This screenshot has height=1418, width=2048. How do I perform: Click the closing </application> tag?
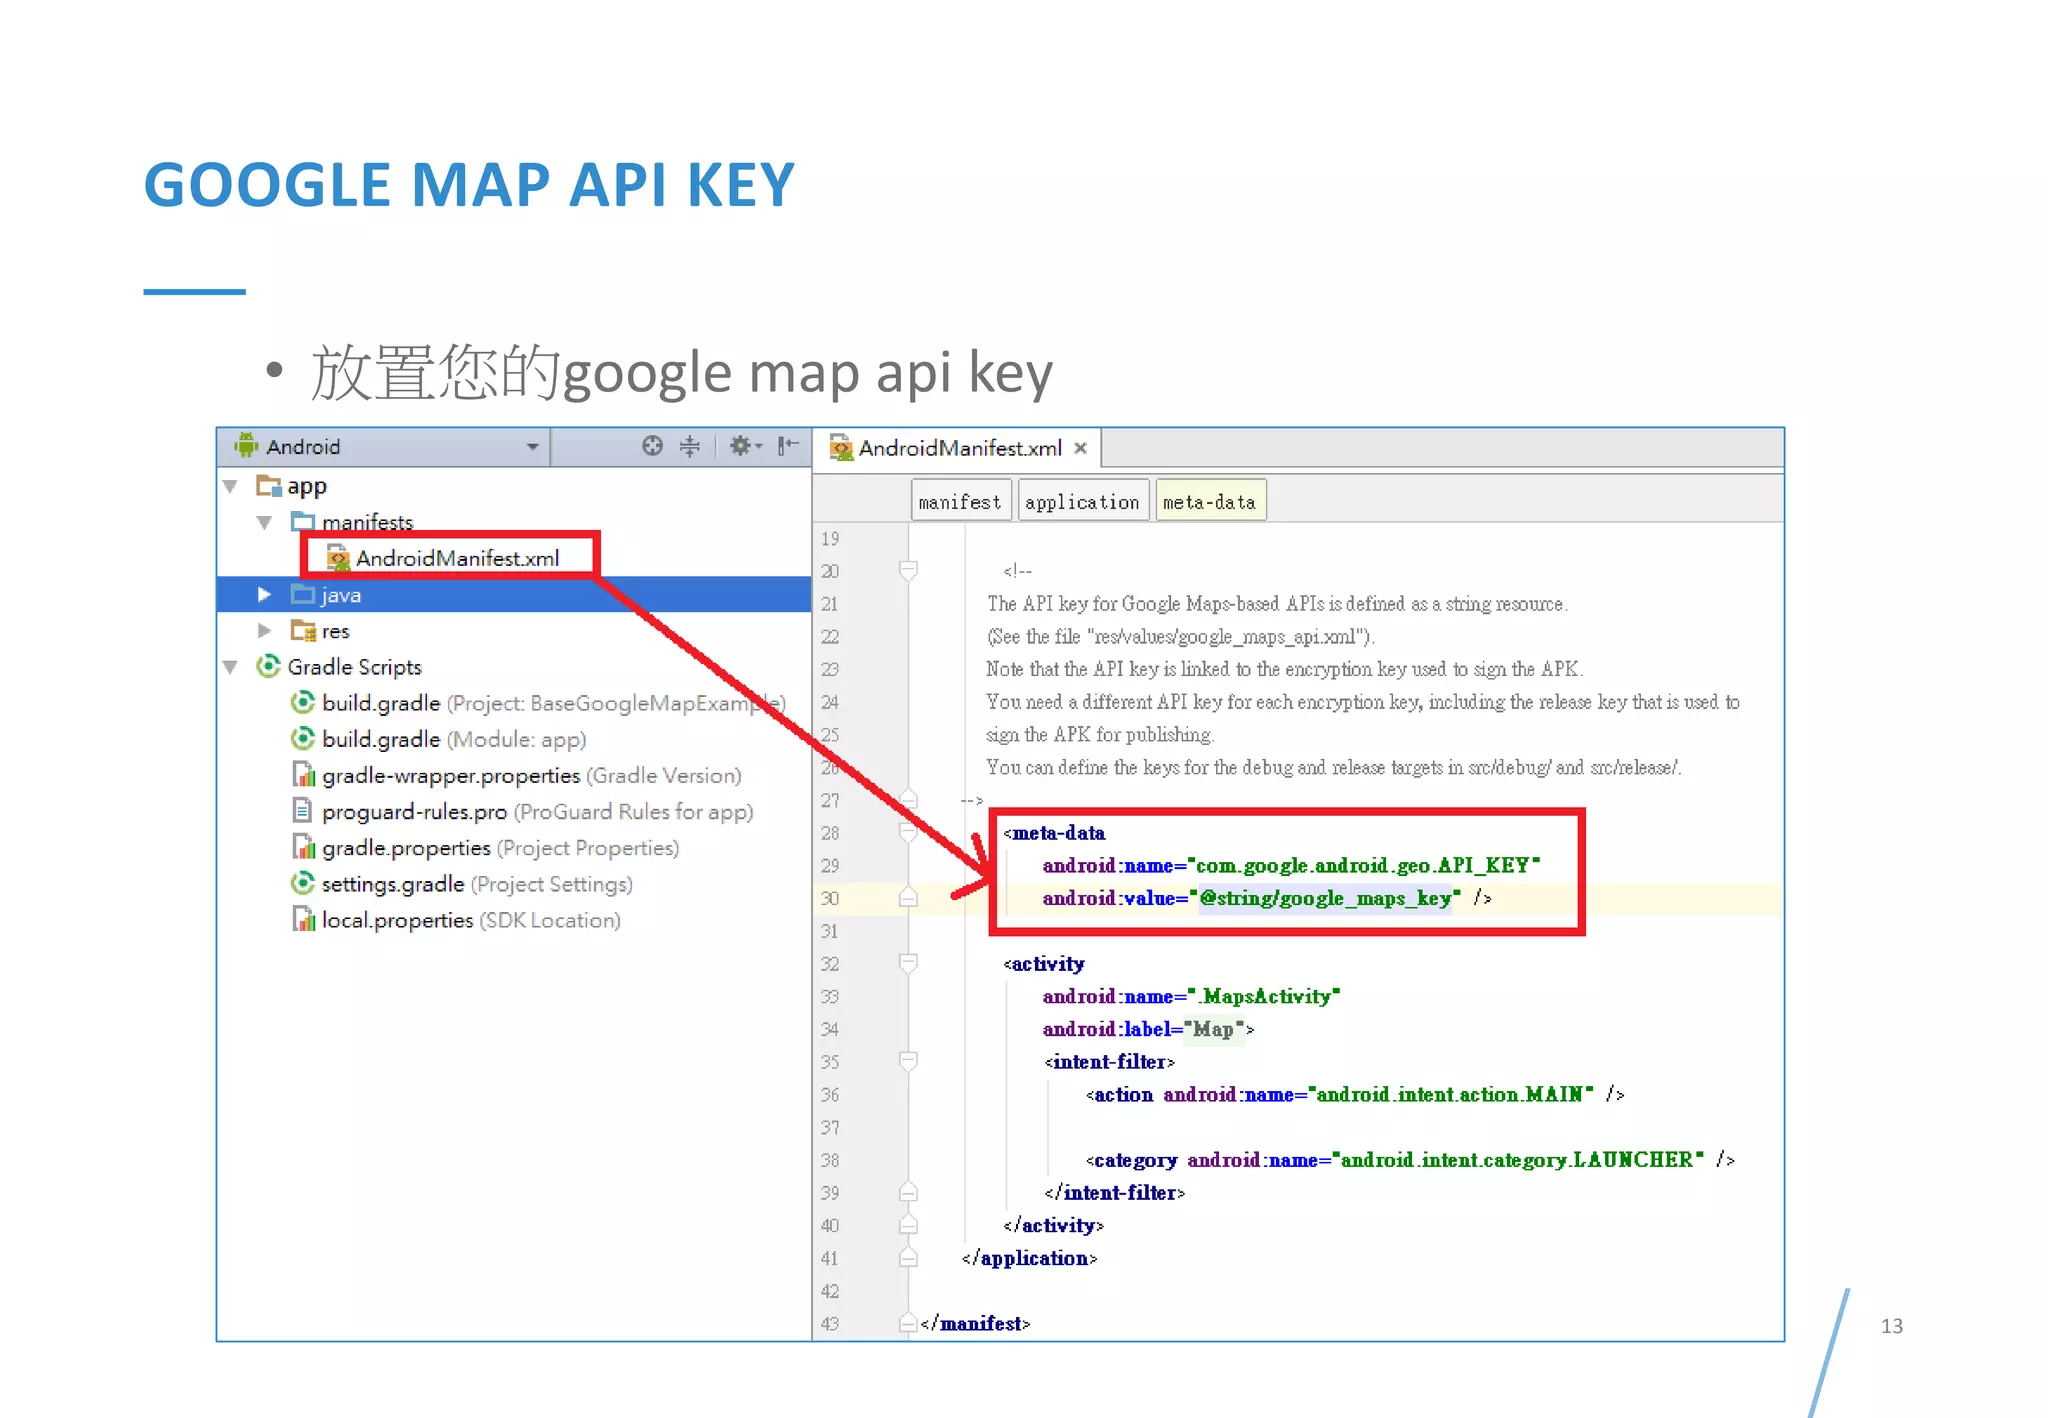tap(1029, 1258)
